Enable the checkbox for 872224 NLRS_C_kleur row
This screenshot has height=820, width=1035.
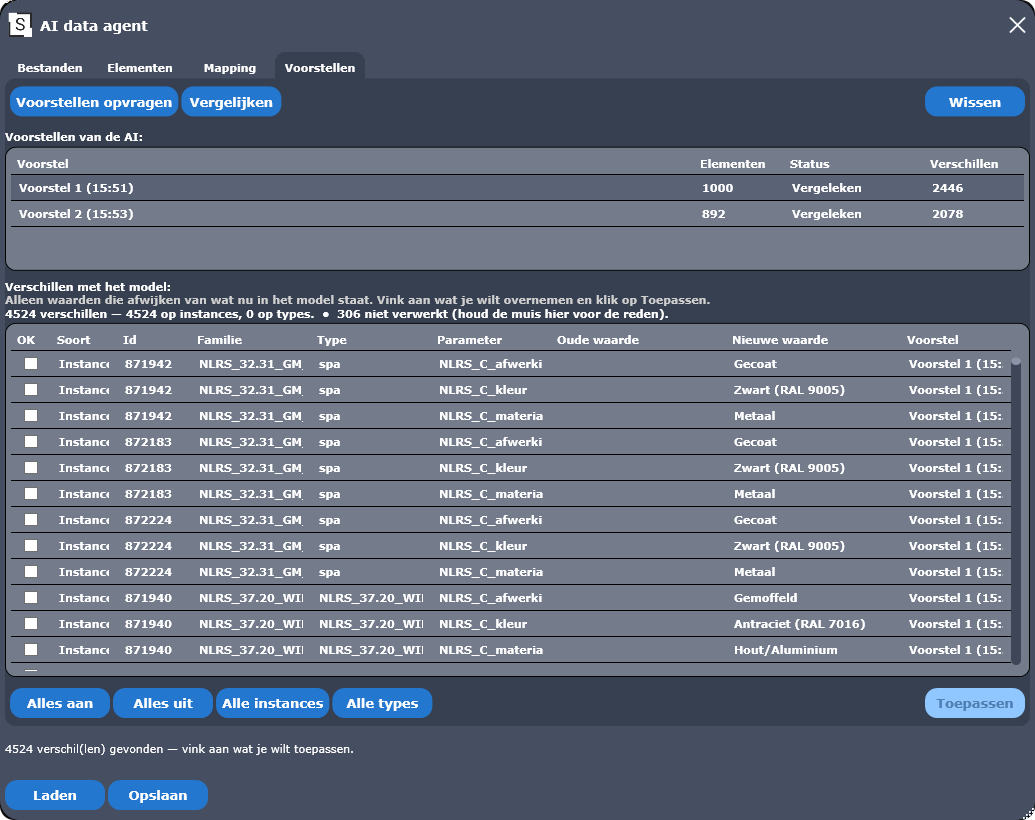point(31,546)
